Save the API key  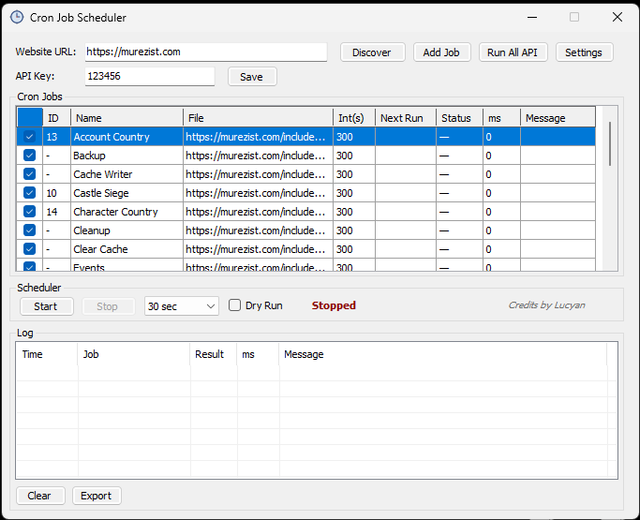point(252,77)
